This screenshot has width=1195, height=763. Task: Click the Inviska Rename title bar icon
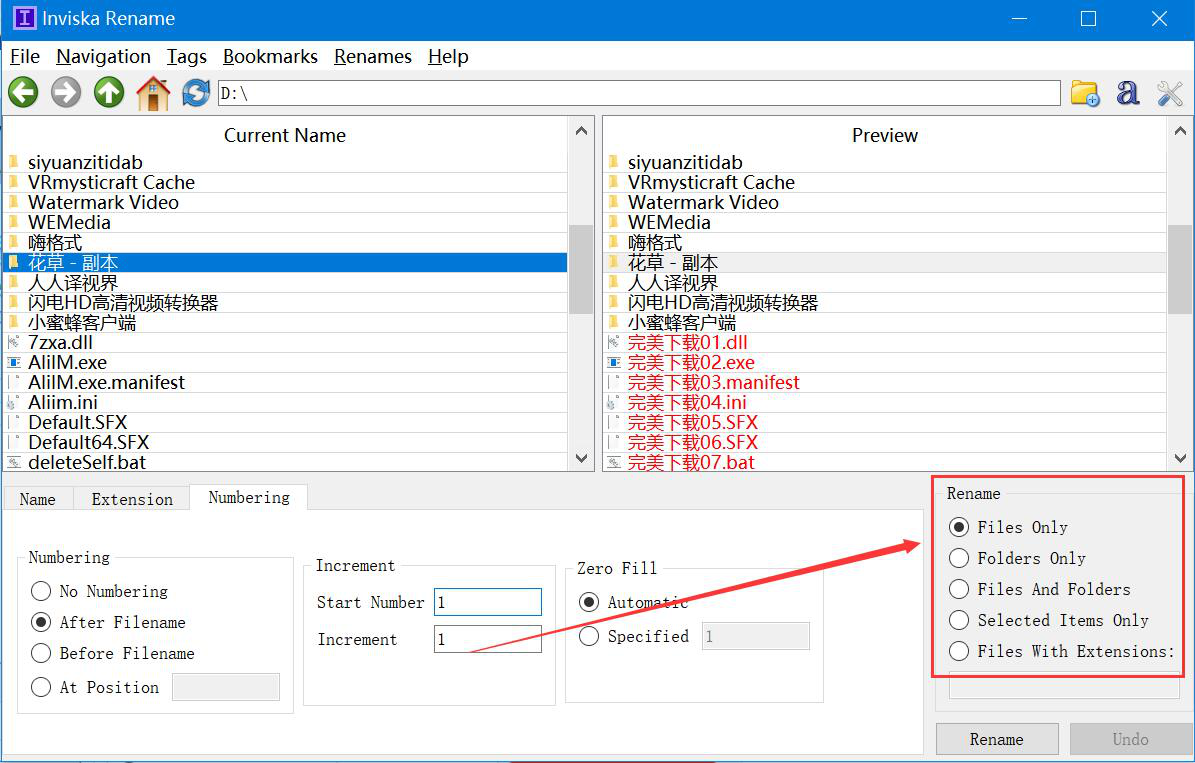click(24, 18)
